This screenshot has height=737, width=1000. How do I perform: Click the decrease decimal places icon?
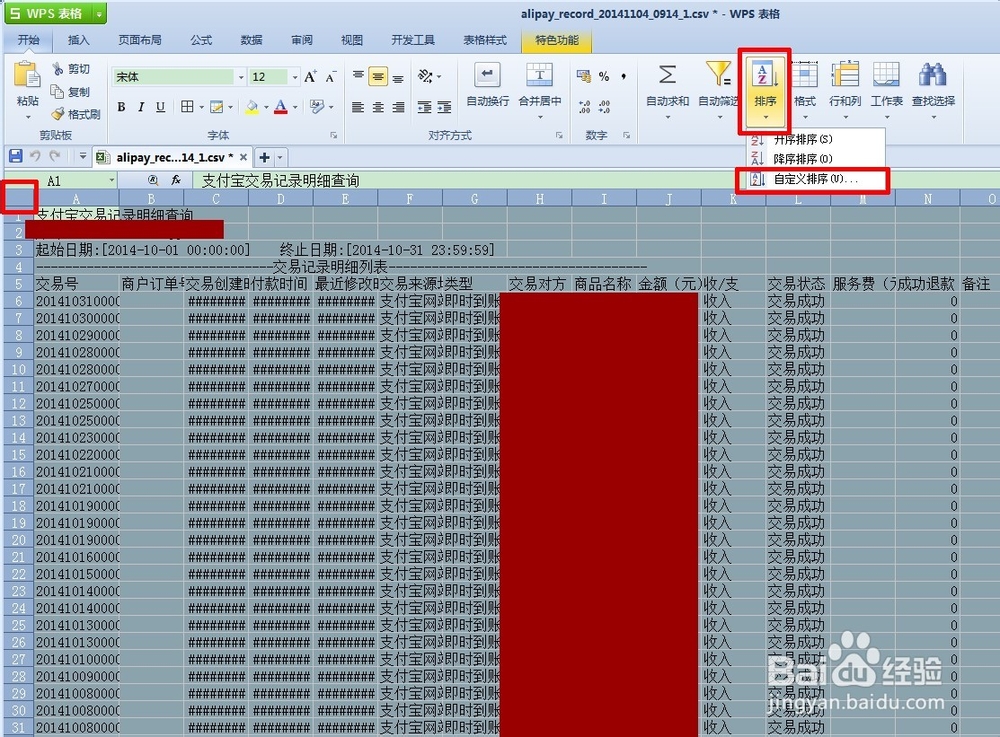pos(604,106)
